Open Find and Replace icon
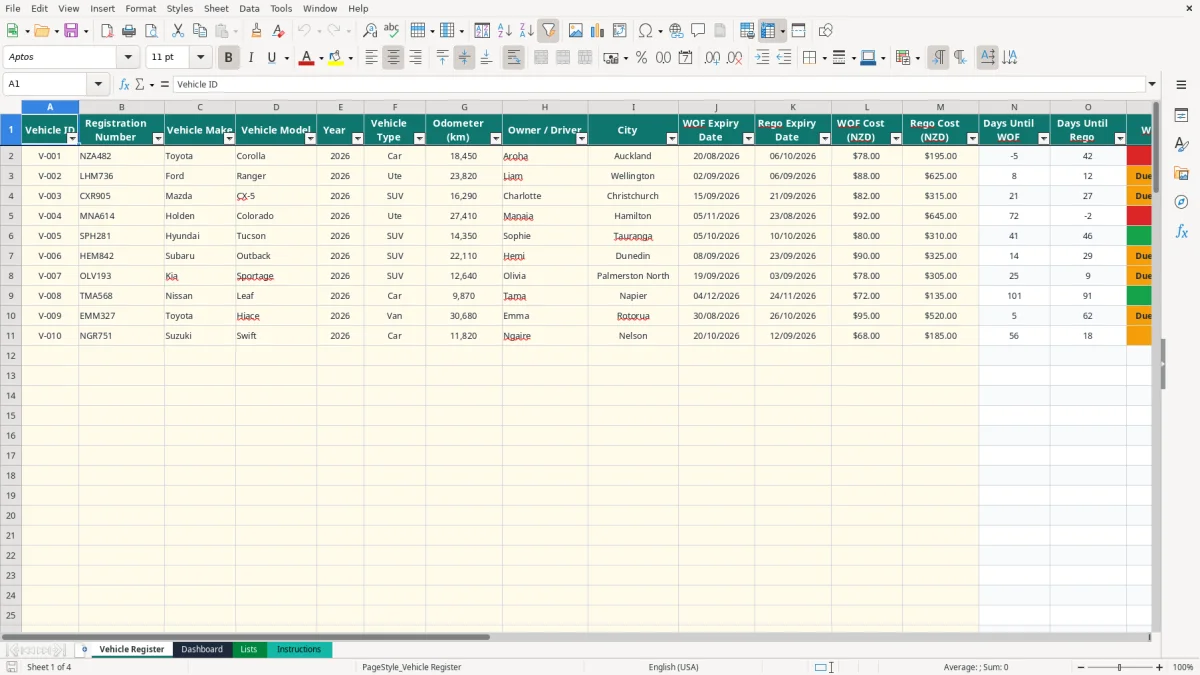The image size is (1200, 675). tap(370, 31)
